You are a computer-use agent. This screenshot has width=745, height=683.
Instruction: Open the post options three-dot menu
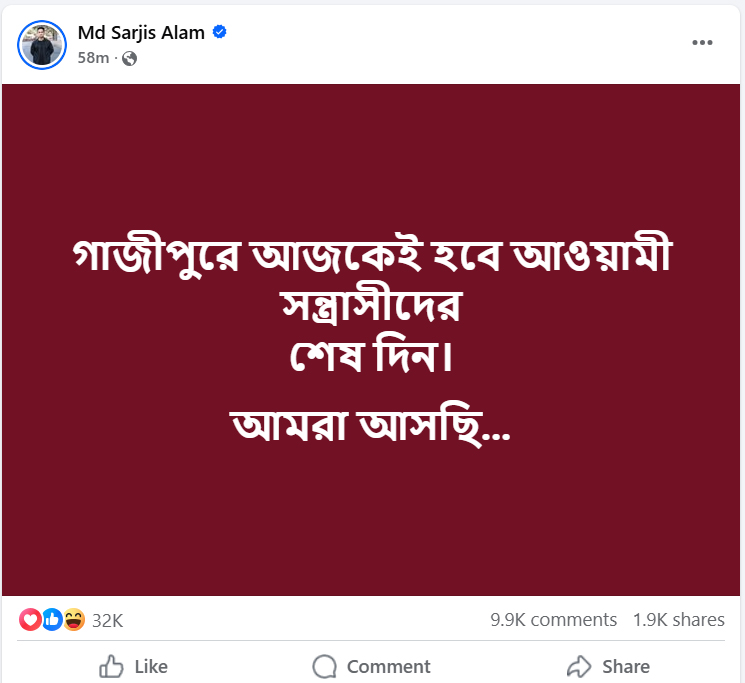[703, 42]
